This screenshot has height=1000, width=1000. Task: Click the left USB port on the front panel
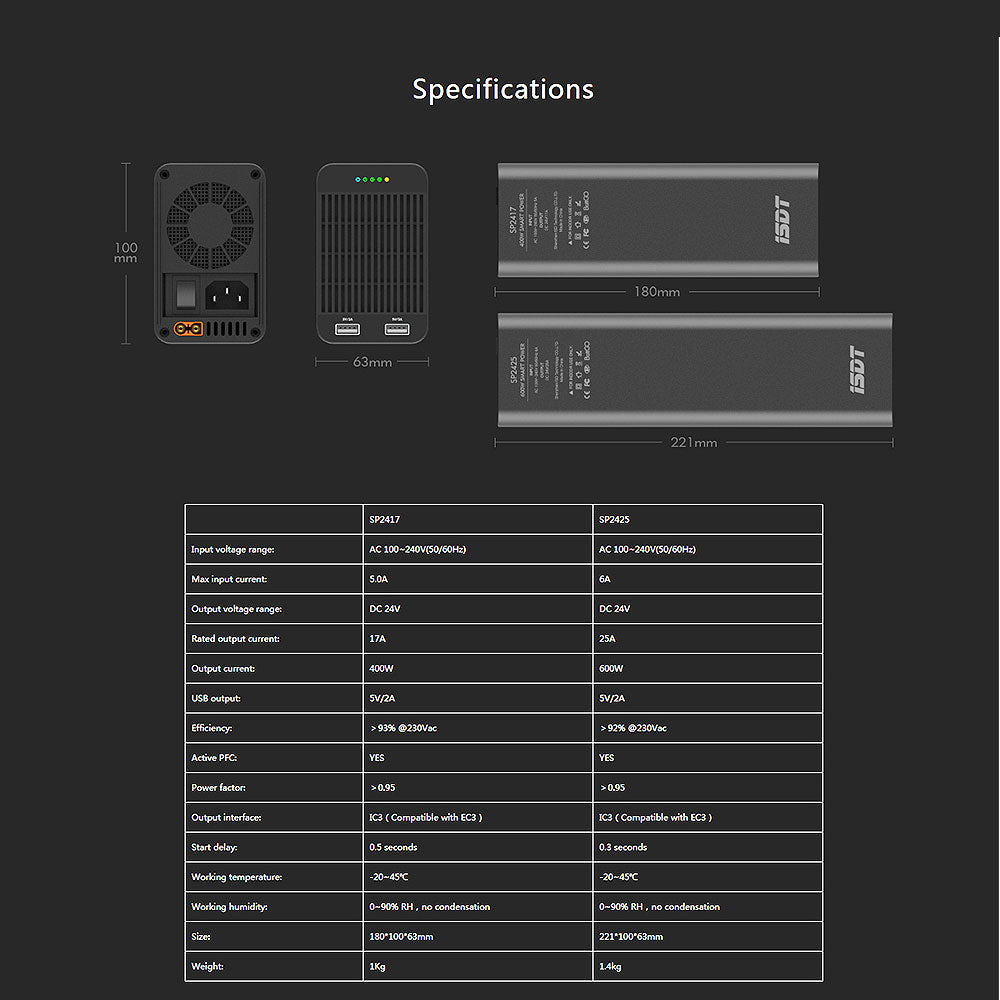(x=348, y=328)
